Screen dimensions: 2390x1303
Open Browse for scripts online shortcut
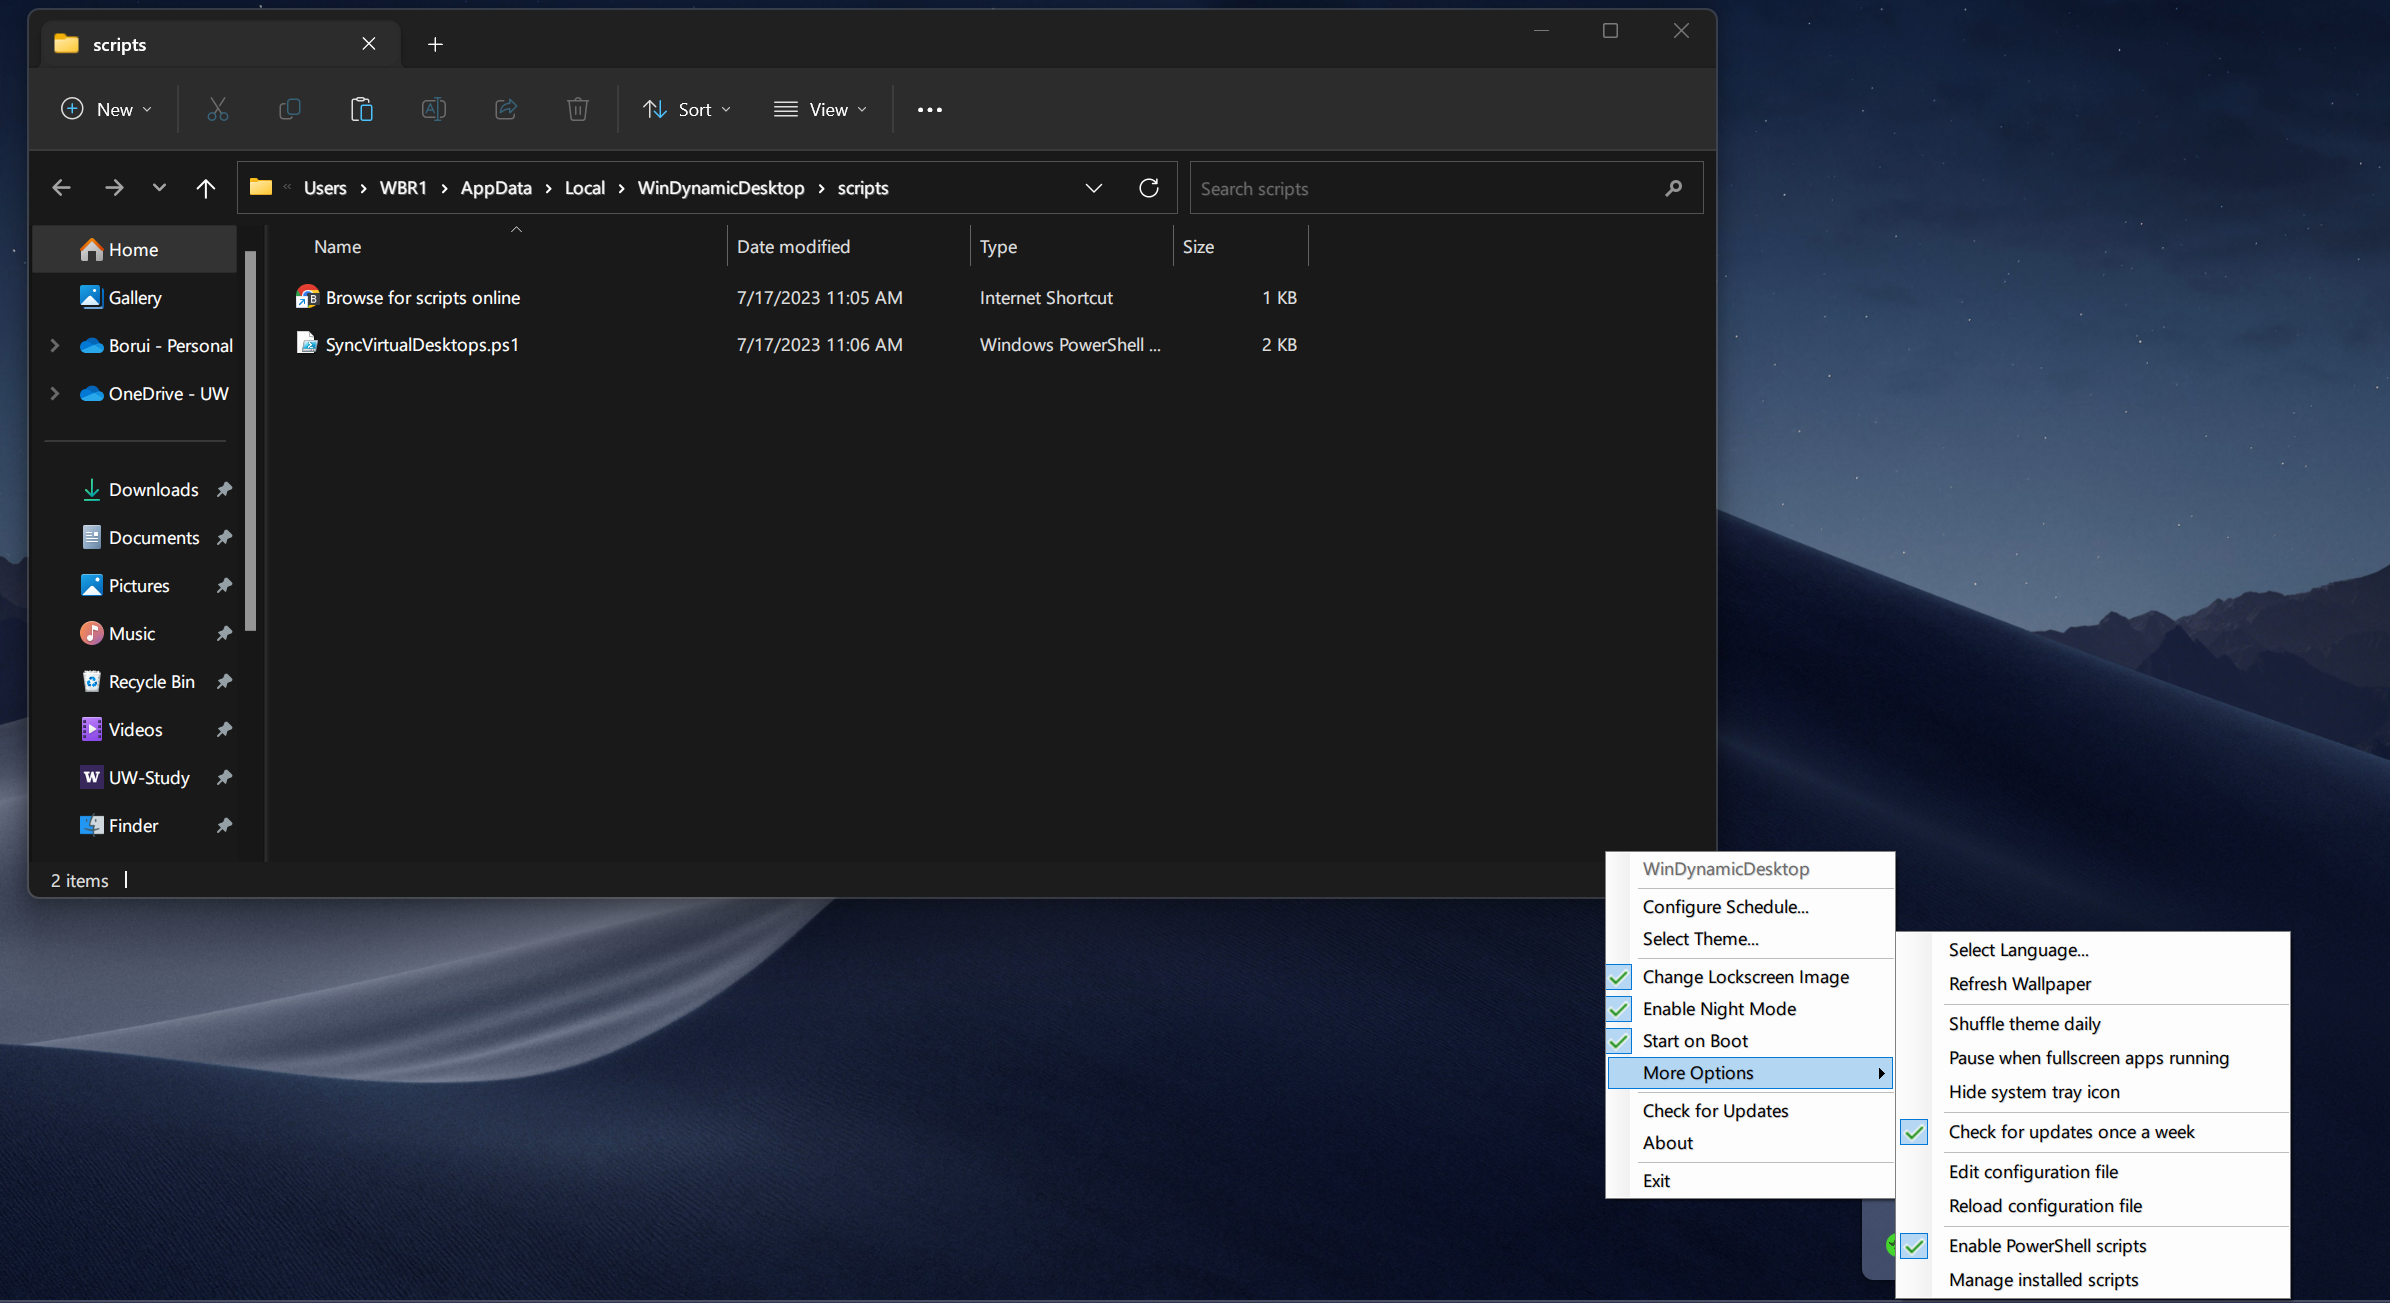pyautogui.click(x=422, y=297)
